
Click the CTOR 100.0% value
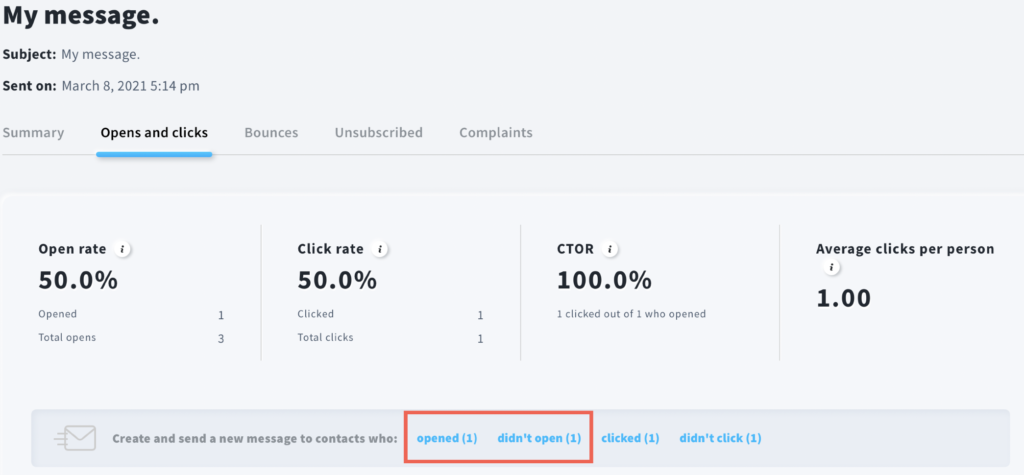(604, 280)
